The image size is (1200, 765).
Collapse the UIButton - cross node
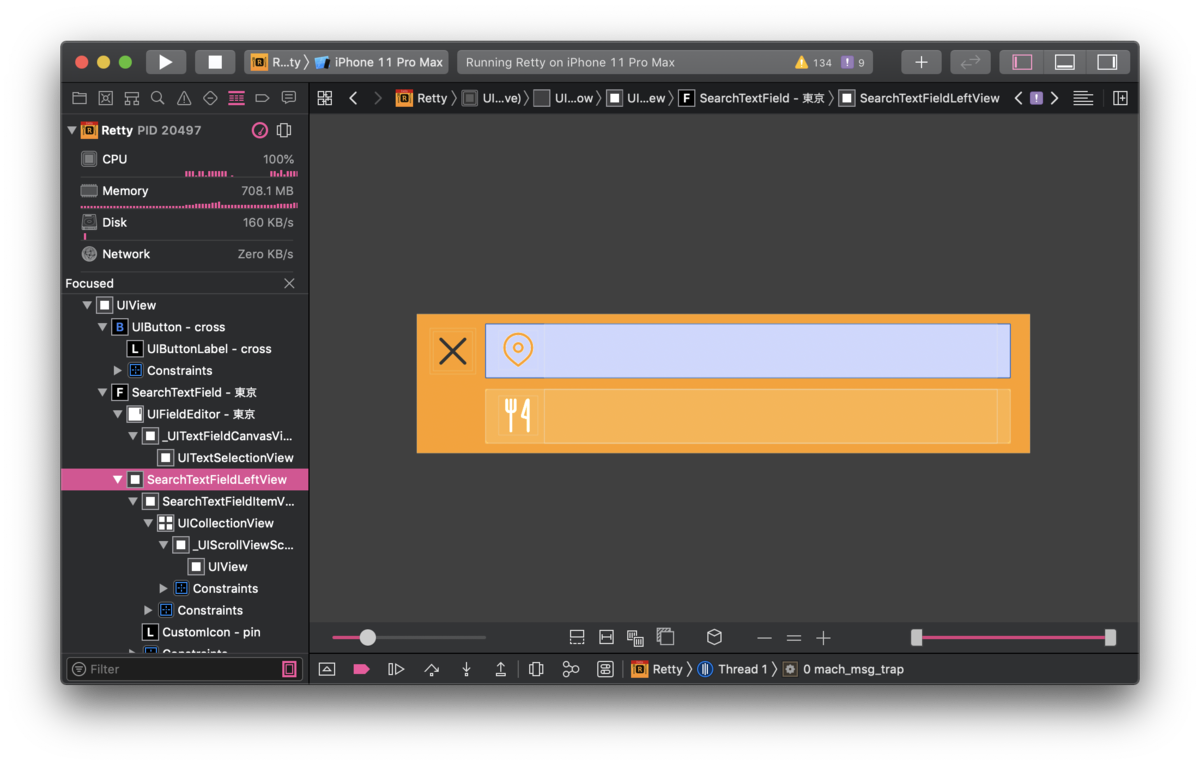click(102, 327)
